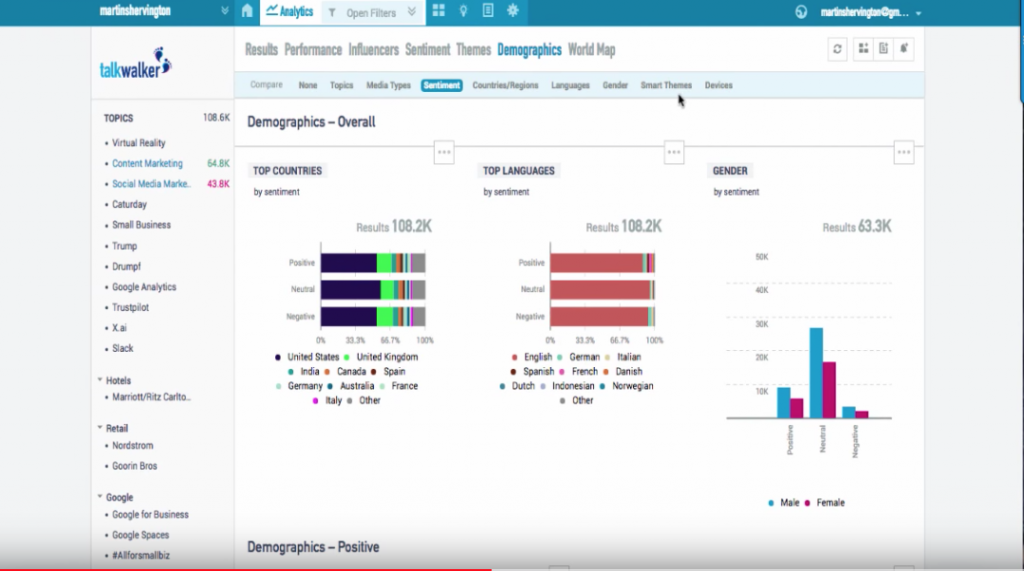Select the Social Media Marke.. topic
This screenshot has width=1024, height=571.
[151, 184]
